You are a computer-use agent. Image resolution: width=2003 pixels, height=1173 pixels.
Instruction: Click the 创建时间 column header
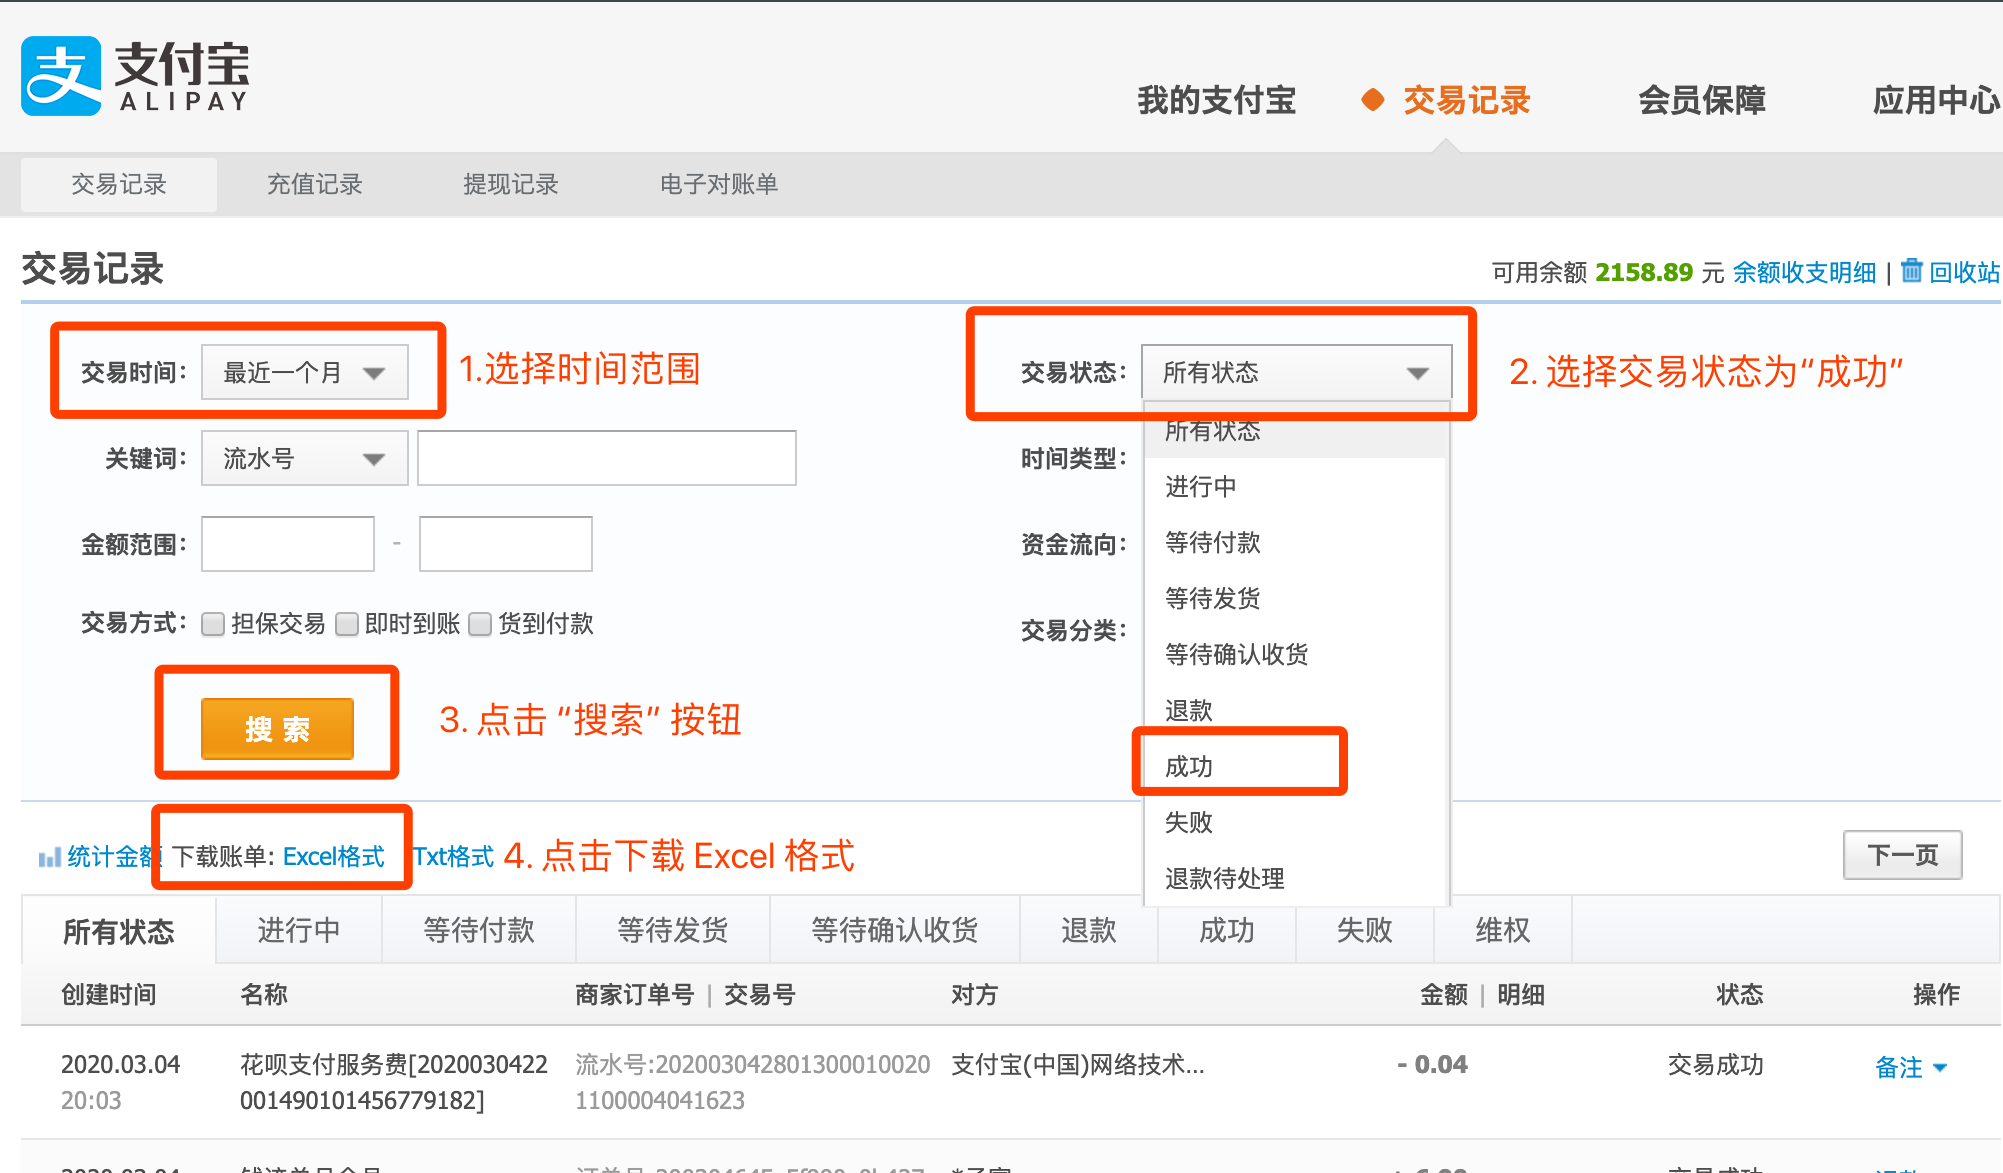[109, 994]
